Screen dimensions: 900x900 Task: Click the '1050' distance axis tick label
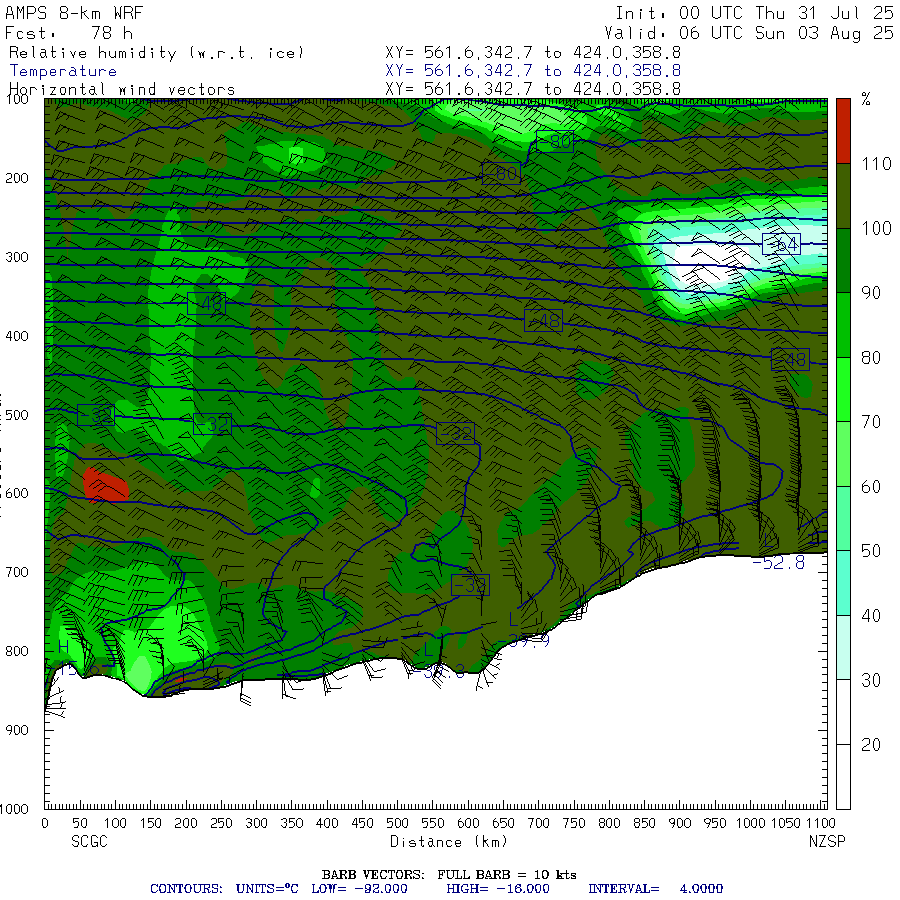[x=786, y=823]
